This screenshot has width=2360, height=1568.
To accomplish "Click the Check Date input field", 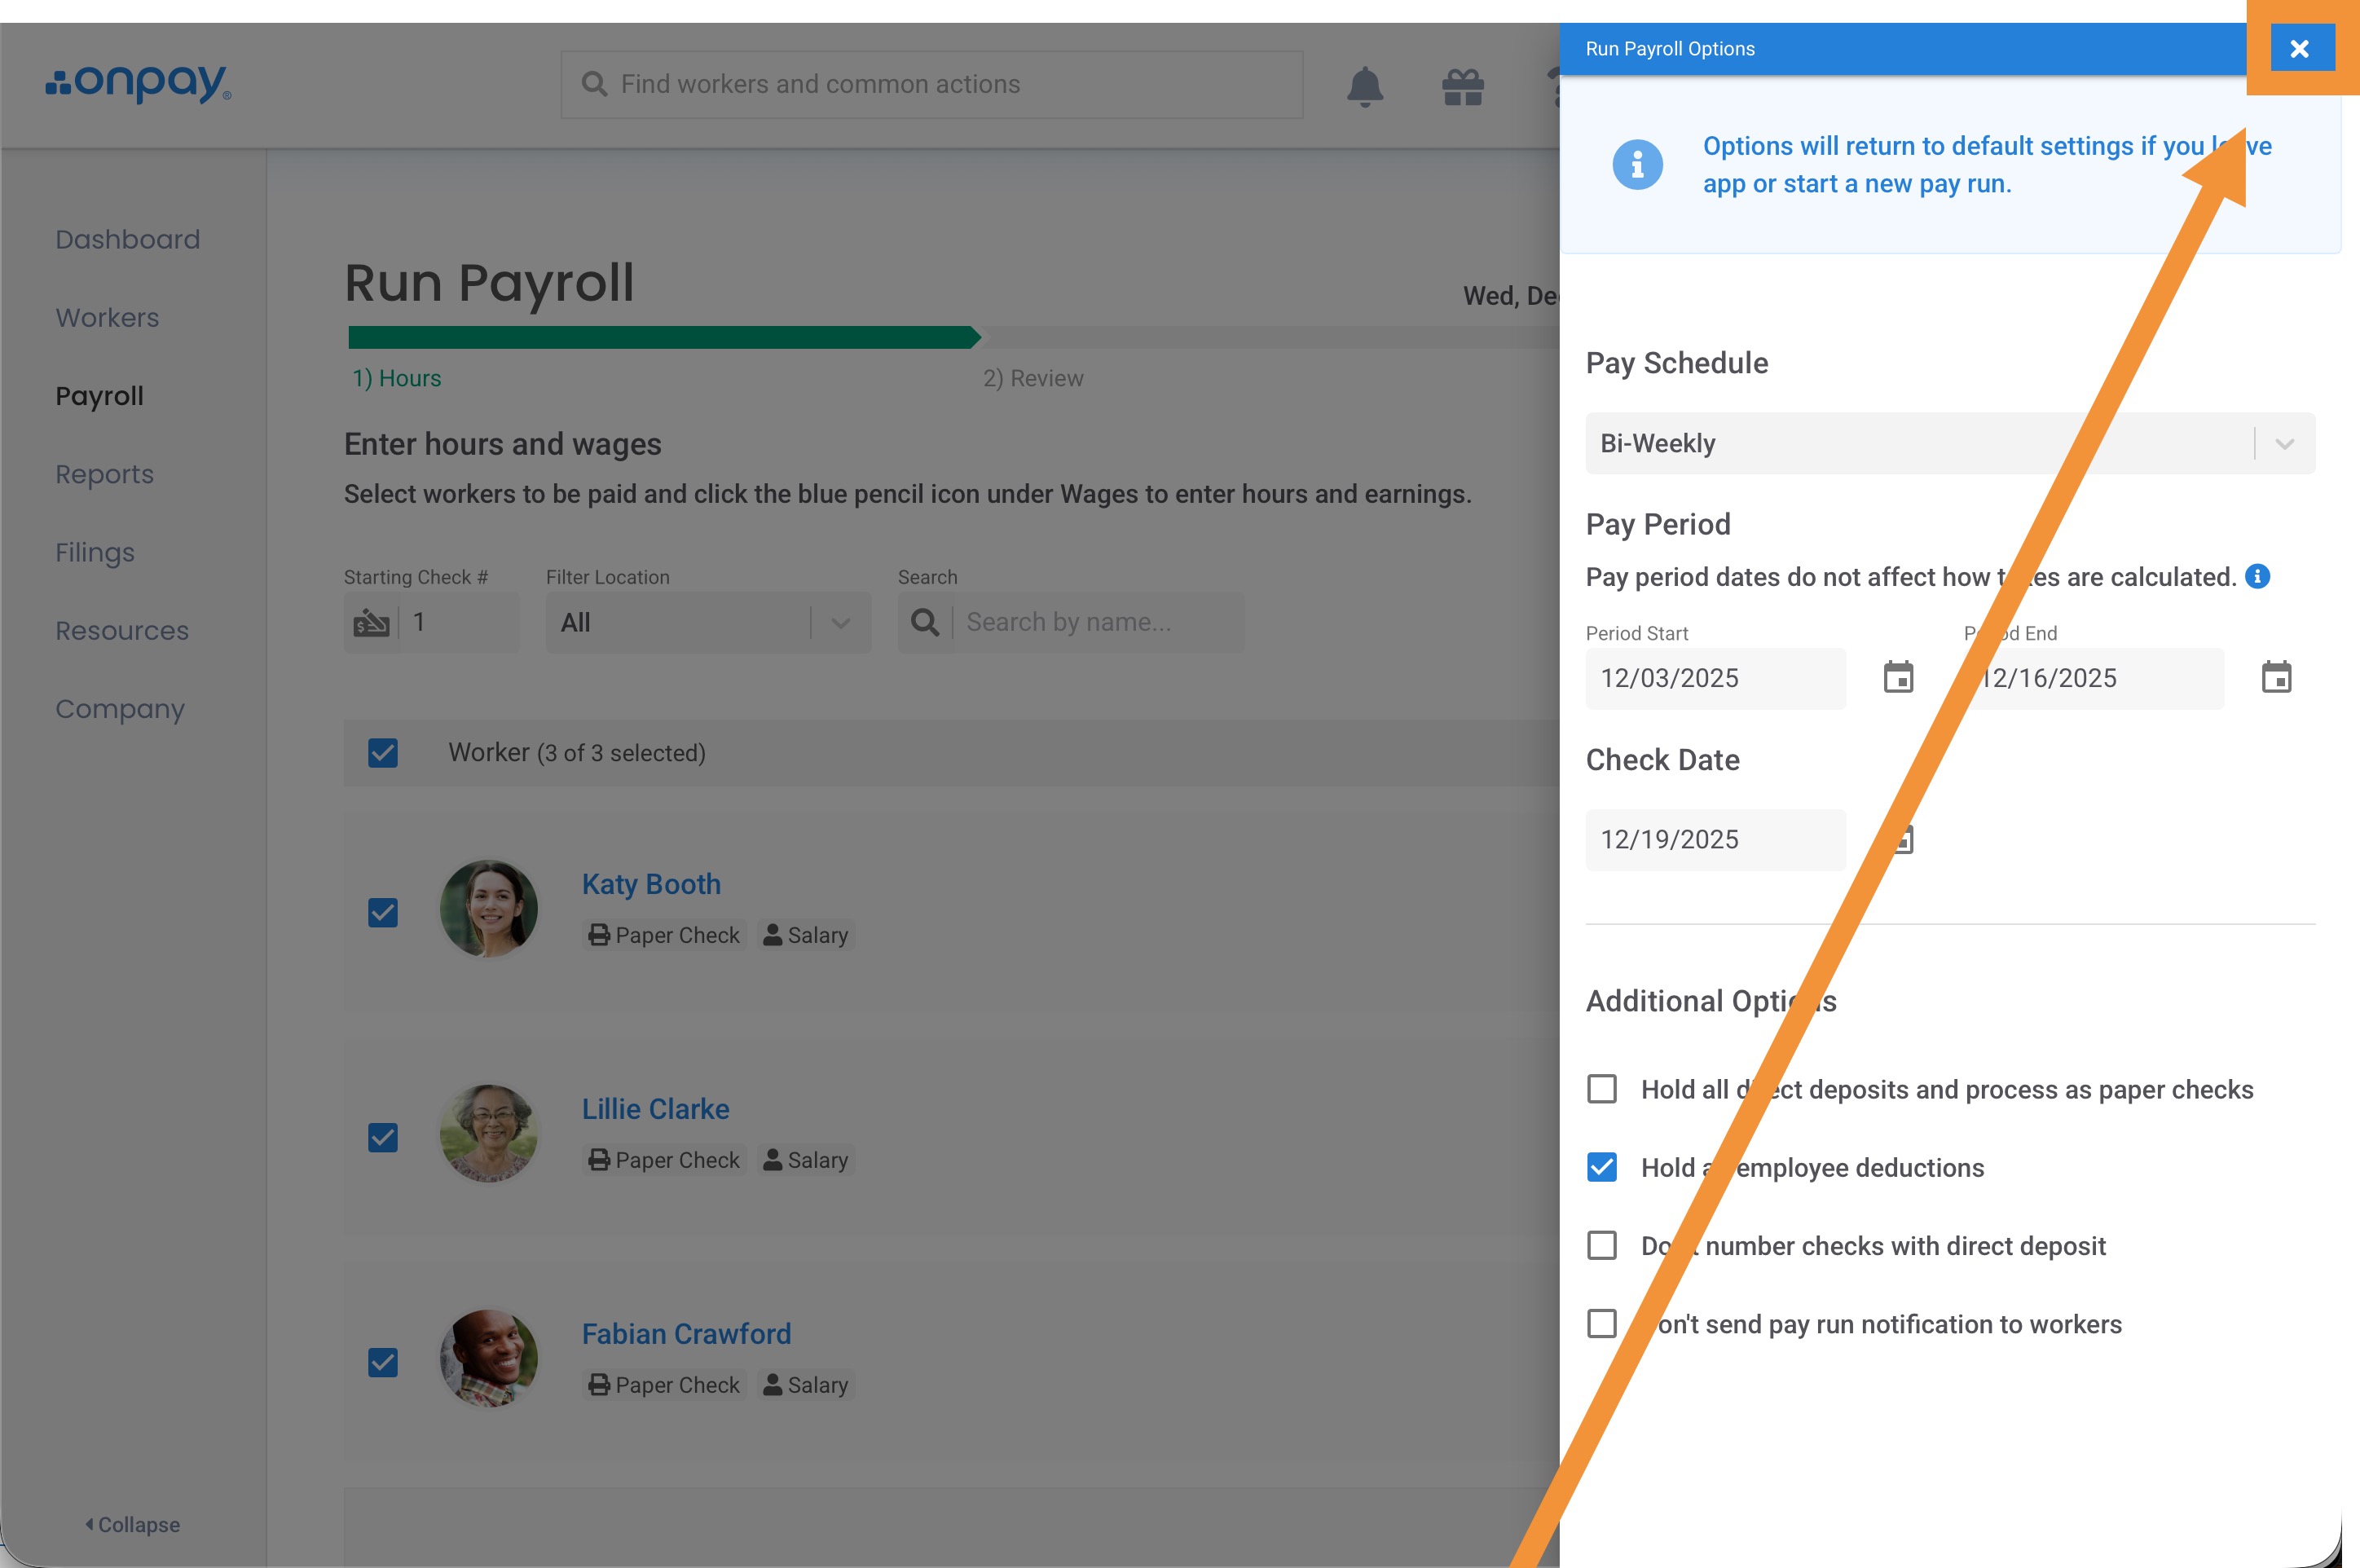I will point(1715,839).
